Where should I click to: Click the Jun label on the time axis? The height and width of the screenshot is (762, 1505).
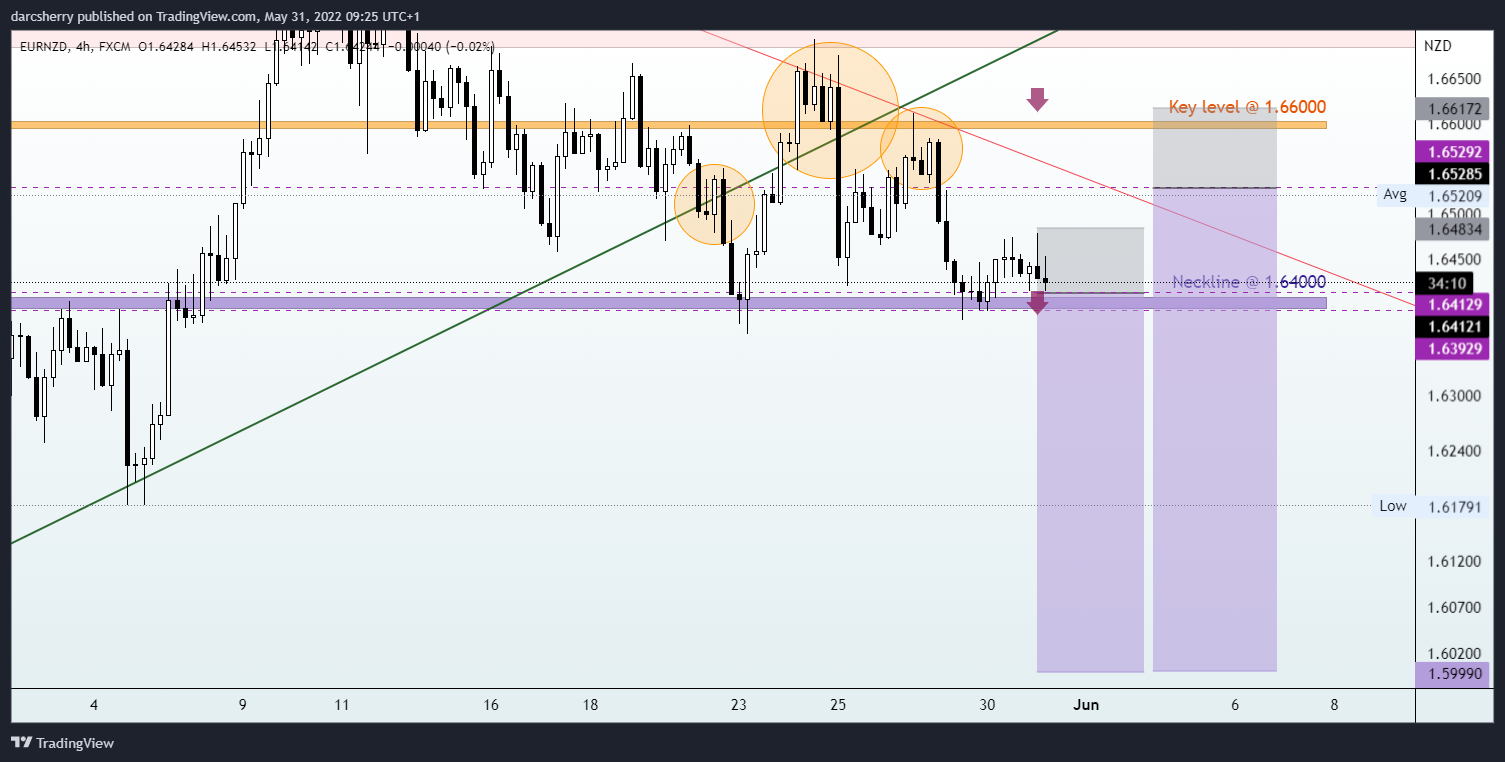1086,705
